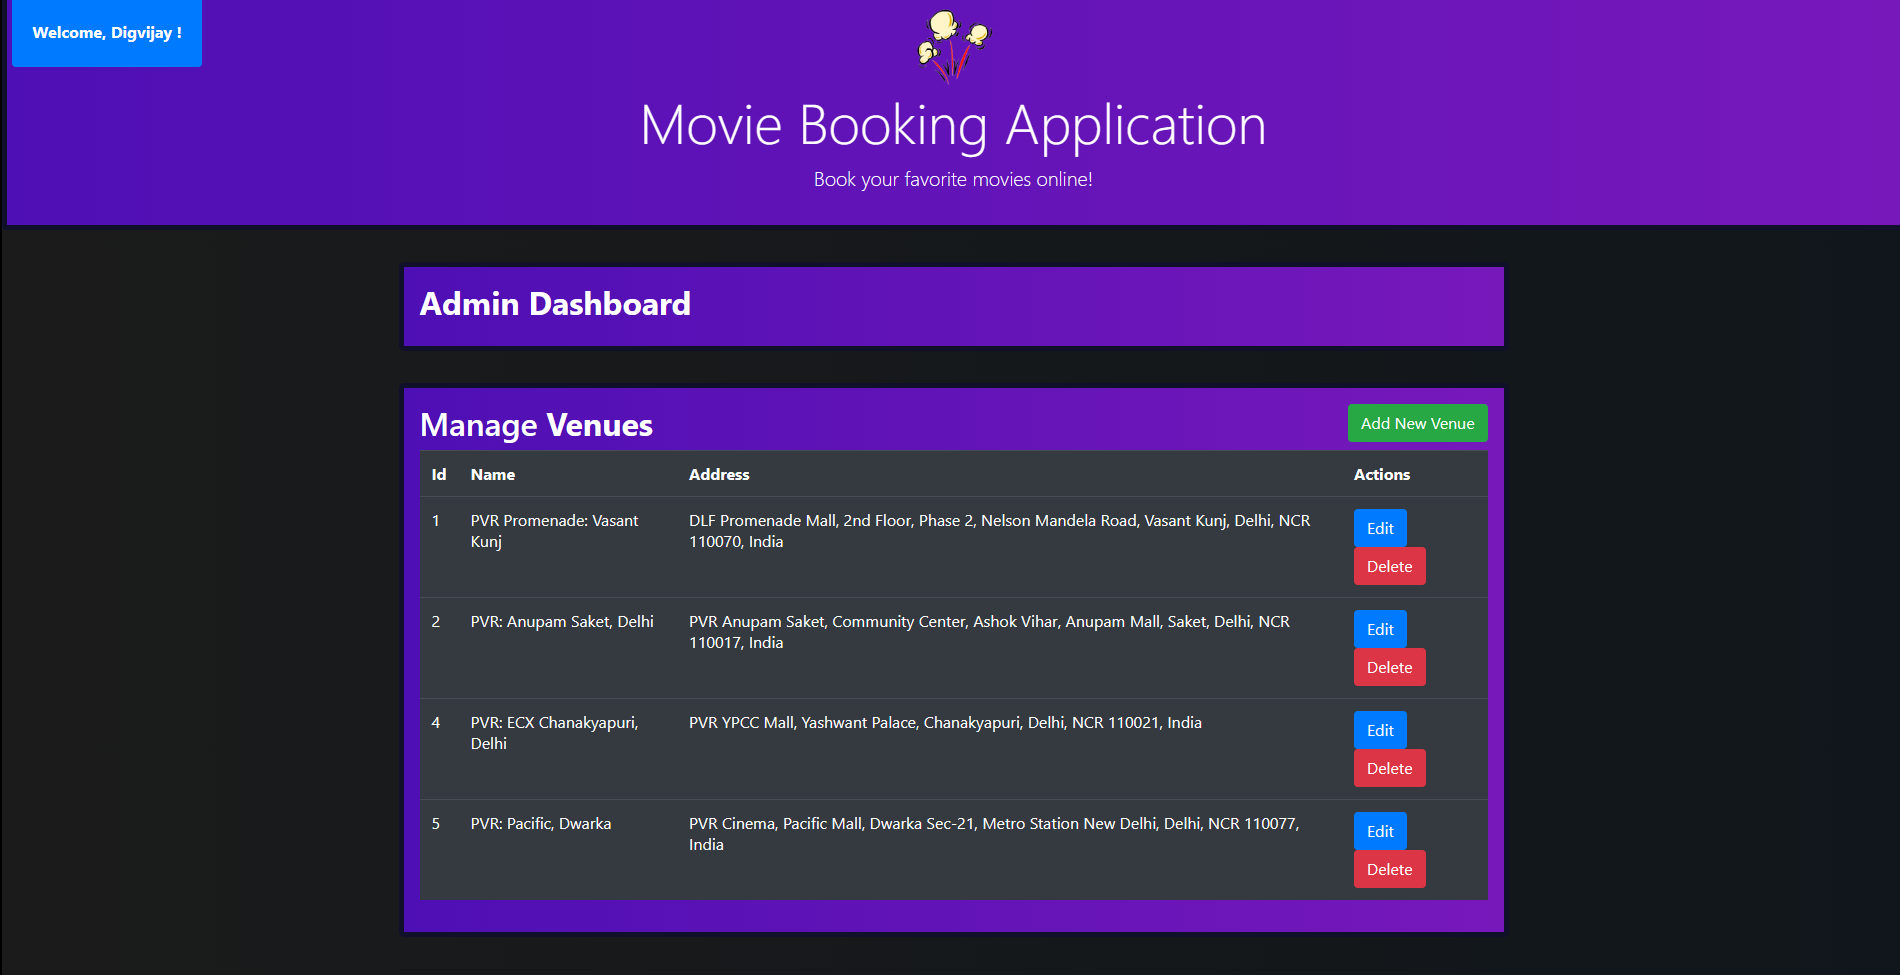Edit the PVR: Pacific, Dwarka venue

coord(1379,831)
